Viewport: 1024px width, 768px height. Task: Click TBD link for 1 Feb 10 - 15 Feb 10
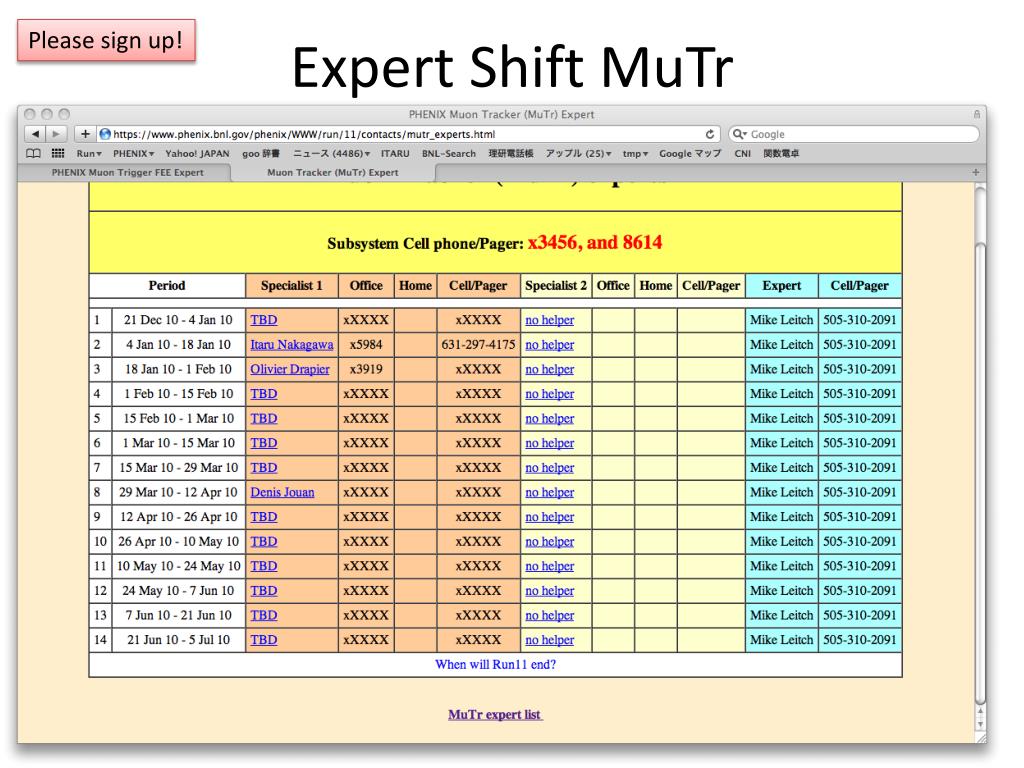[264, 394]
